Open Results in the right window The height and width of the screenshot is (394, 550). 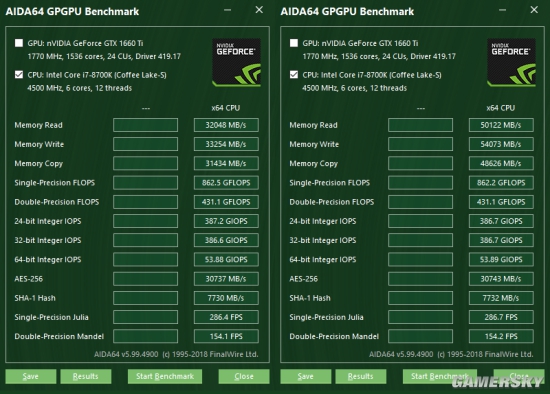[x=361, y=376]
